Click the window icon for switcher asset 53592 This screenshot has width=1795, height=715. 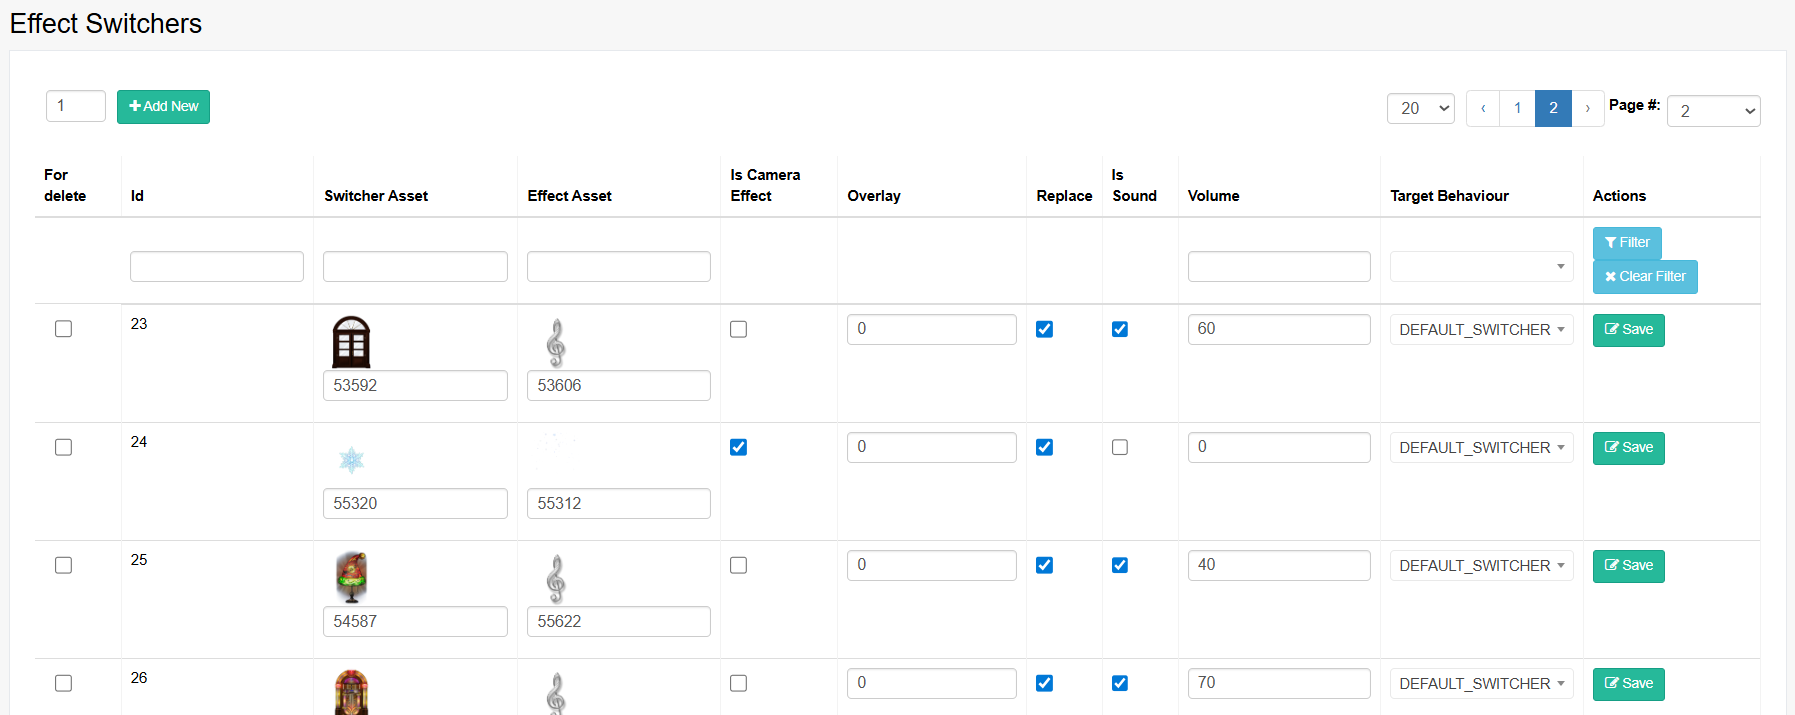tap(351, 342)
